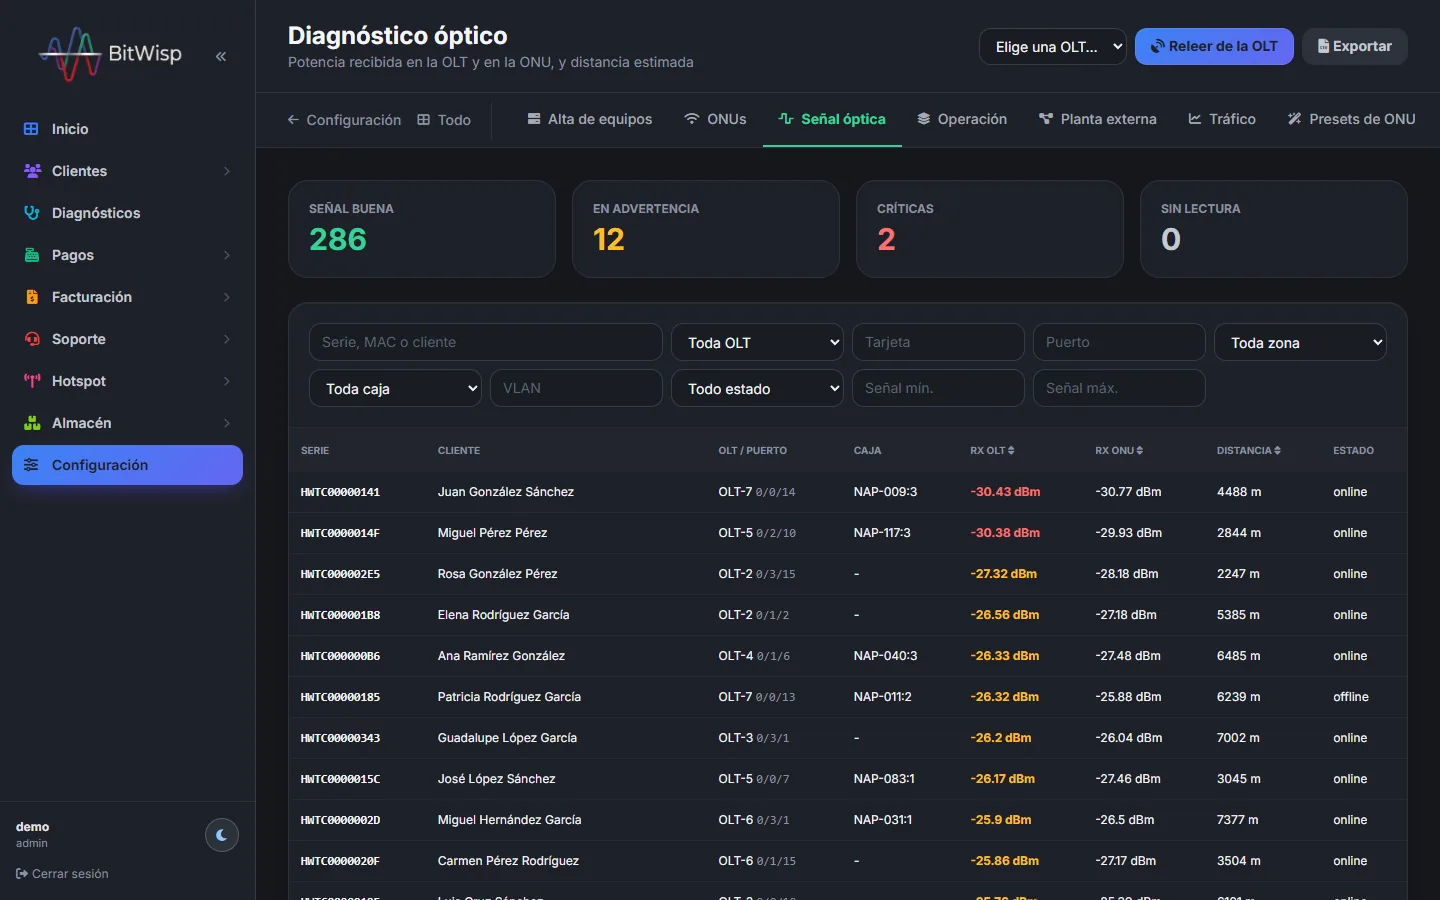The image size is (1440, 900).
Task: Click the Inicio grid icon in the sidebar
Action: 31,129
